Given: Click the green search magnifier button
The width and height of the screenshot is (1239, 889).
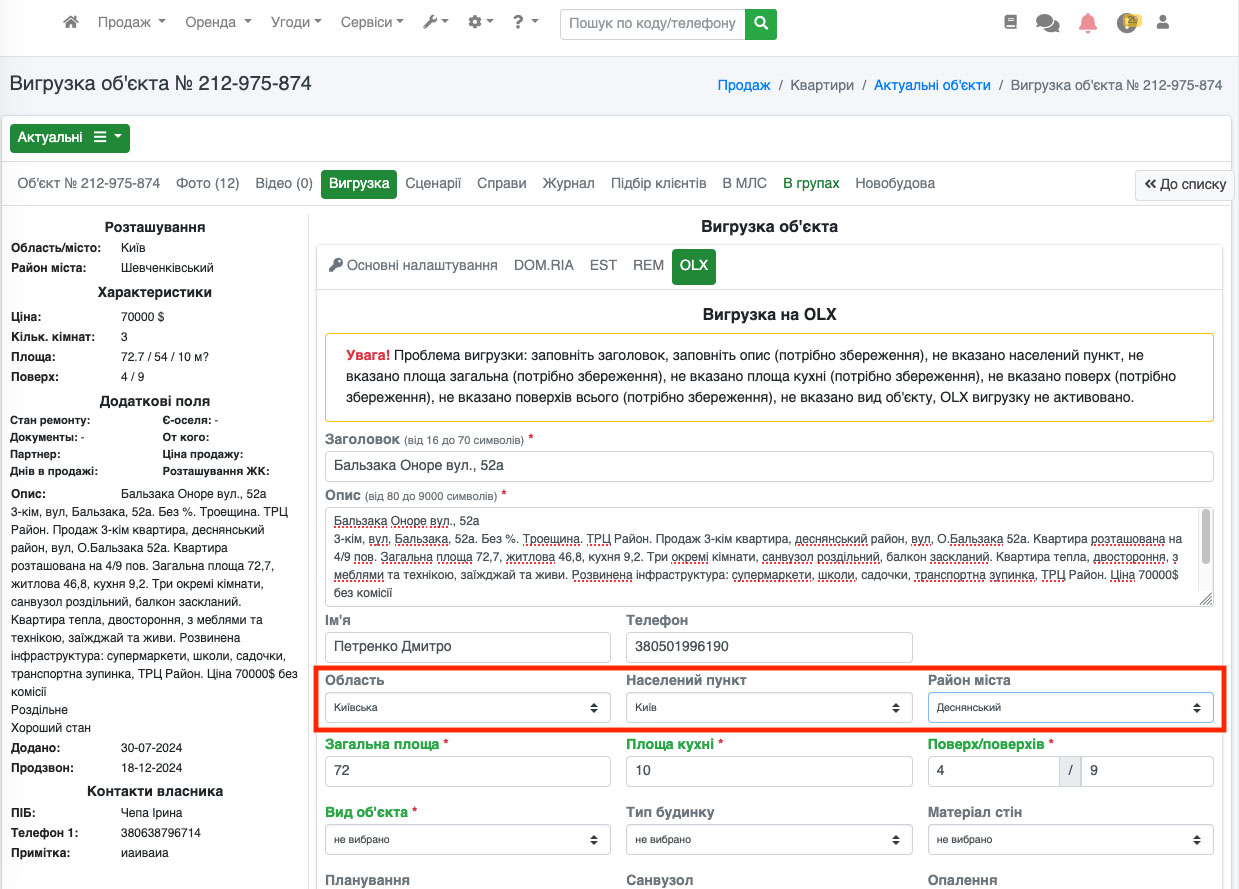Looking at the screenshot, I should click(761, 23).
